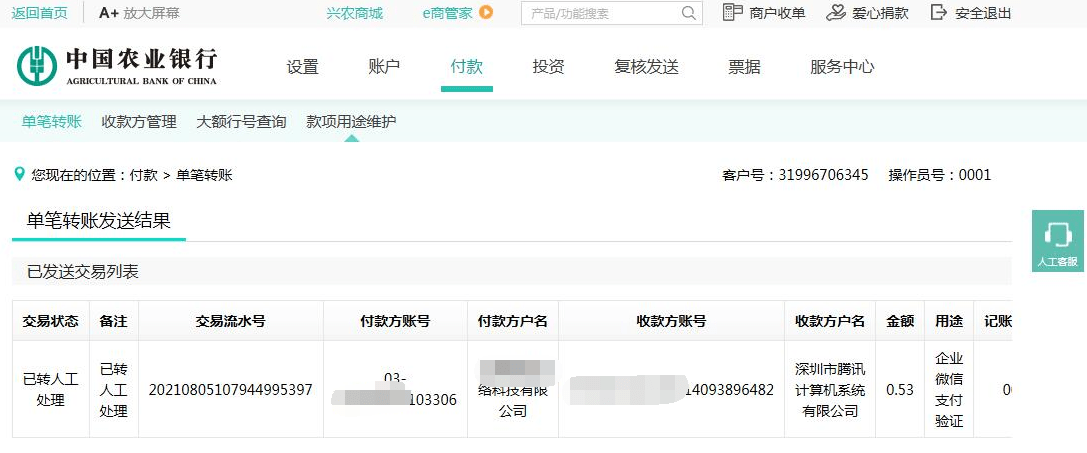Open the 服务中心 menu
Screen dimensions: 1087x453
[x=842, y=67]
